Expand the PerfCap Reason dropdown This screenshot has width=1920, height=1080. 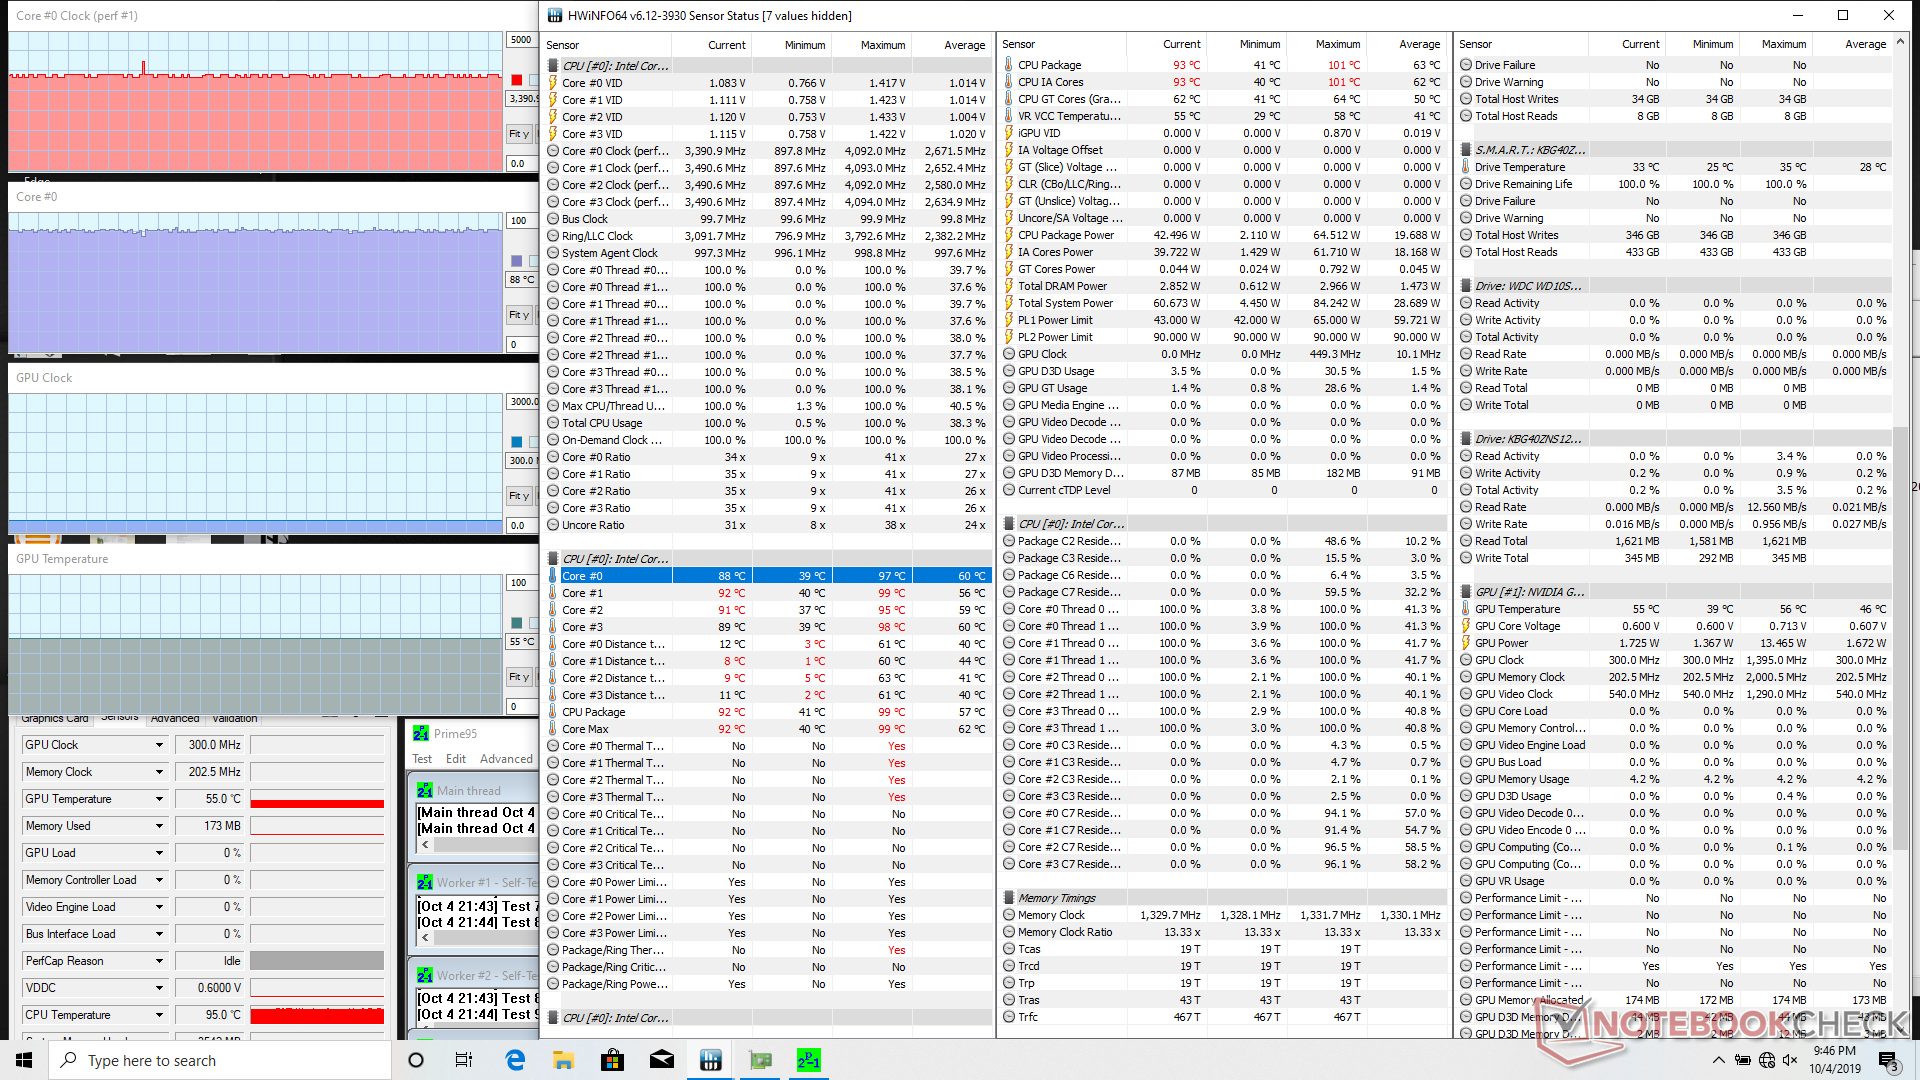[159, 961]
